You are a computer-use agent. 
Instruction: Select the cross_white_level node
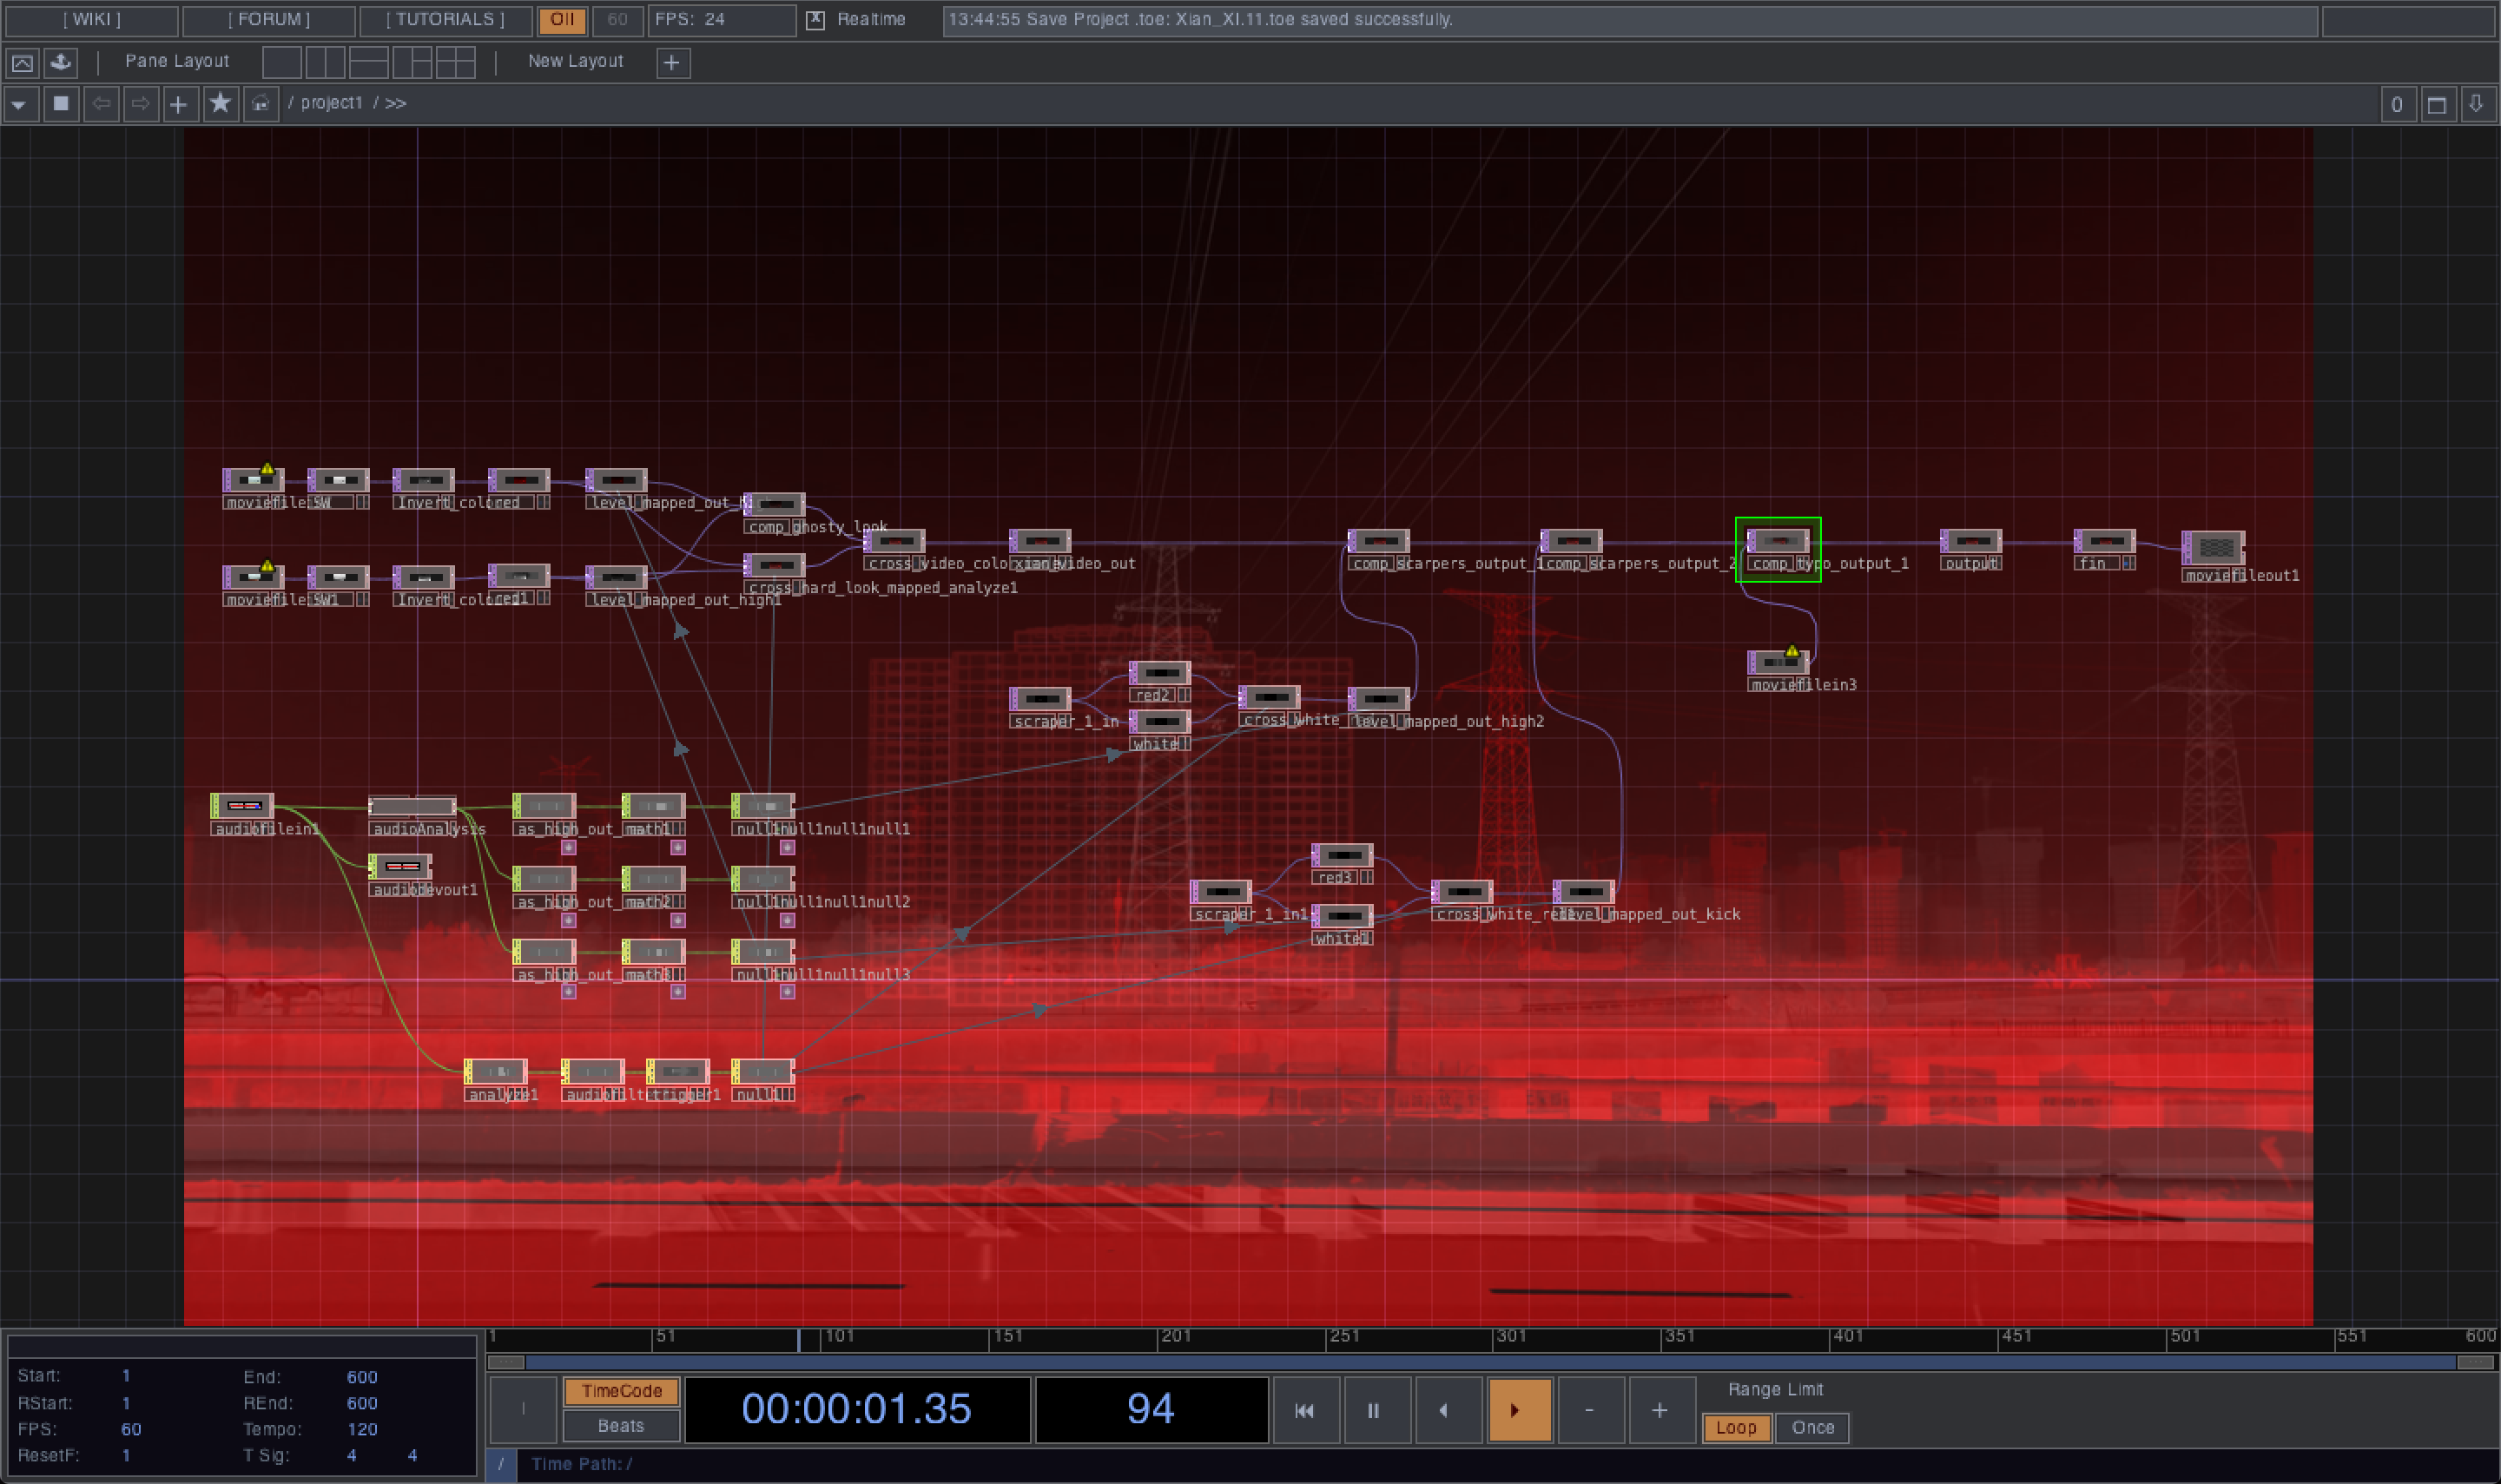point(1269,697)
